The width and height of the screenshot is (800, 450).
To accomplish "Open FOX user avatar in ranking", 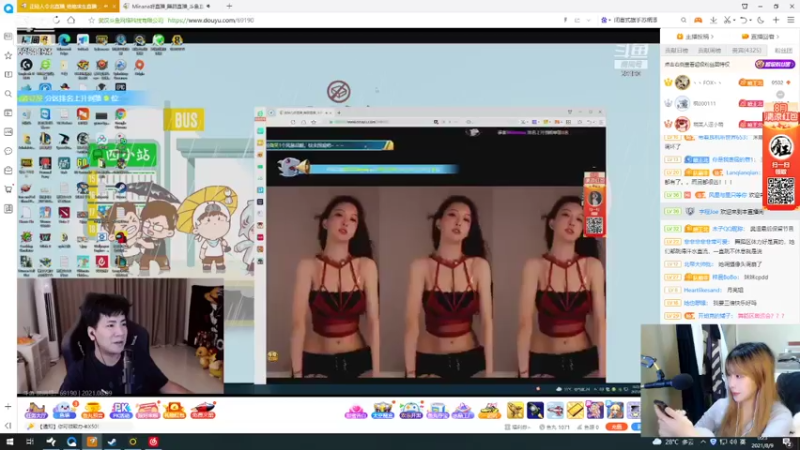I will [682, 82].
